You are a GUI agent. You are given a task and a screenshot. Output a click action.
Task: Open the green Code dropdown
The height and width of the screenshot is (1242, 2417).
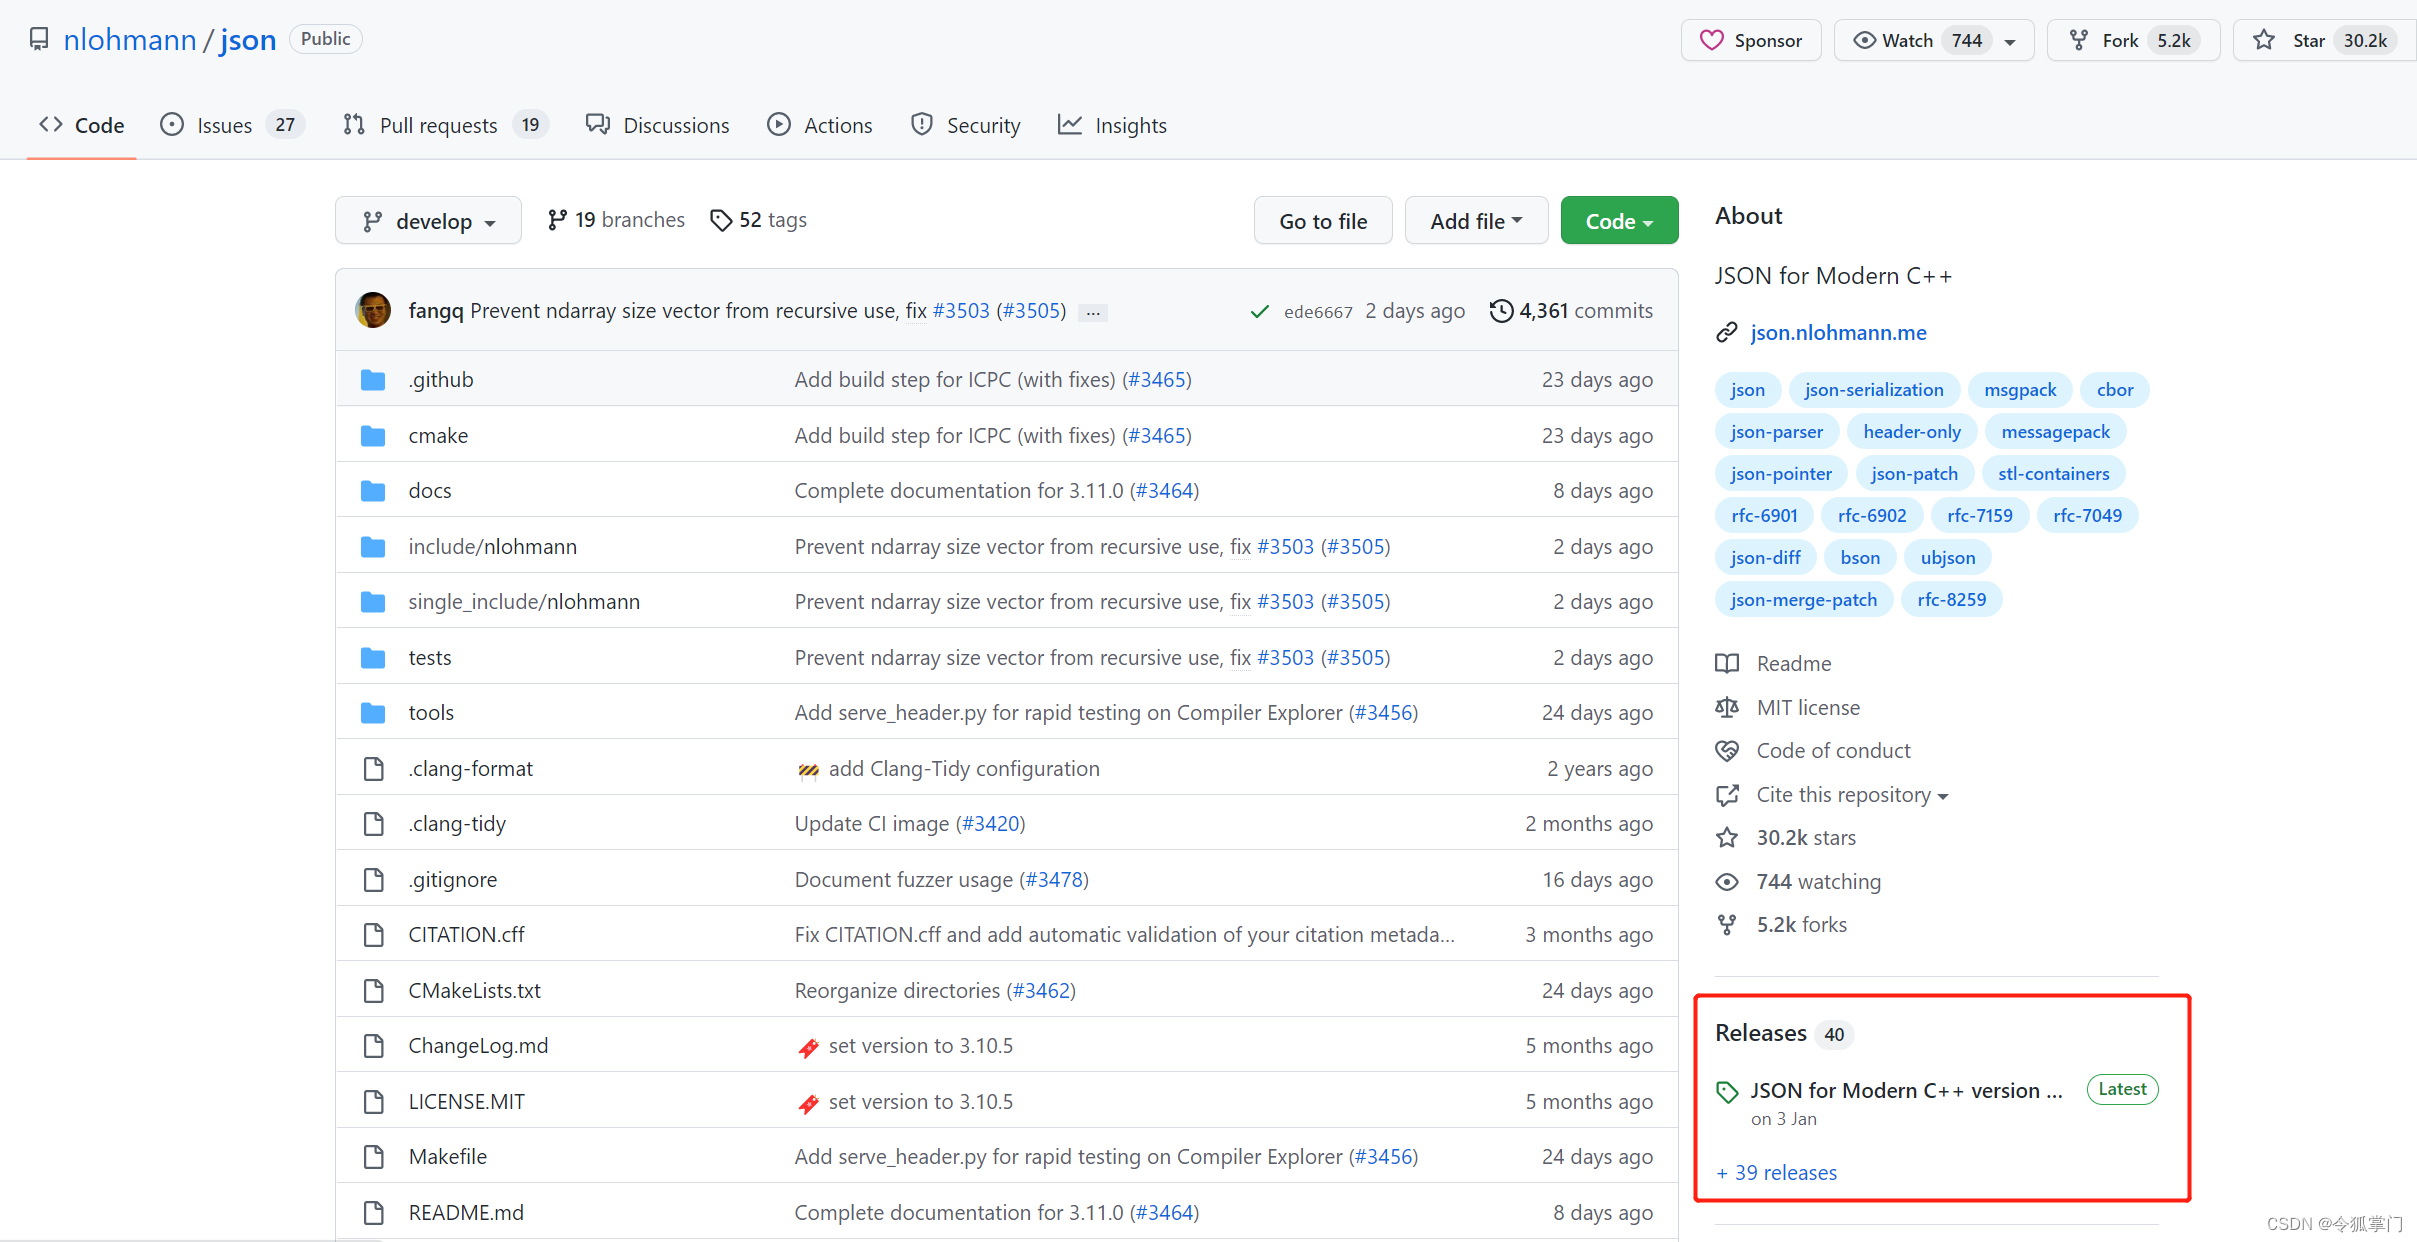click(x=1618, y=221)
